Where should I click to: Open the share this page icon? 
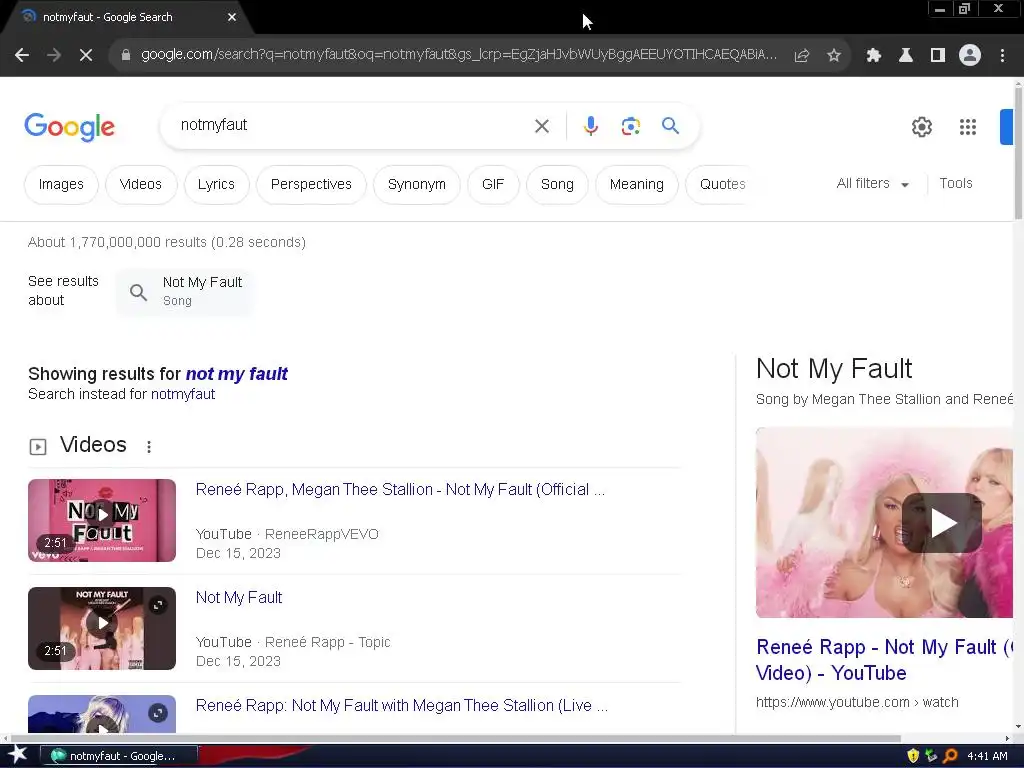802,56
